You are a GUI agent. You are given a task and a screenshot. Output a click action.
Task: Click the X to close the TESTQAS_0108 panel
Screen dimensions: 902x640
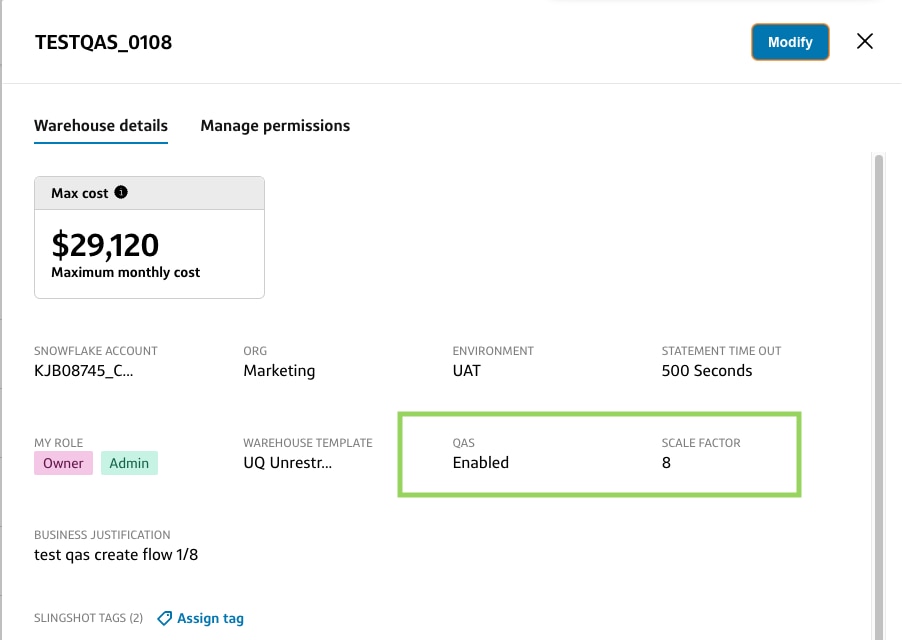point(864,42)
